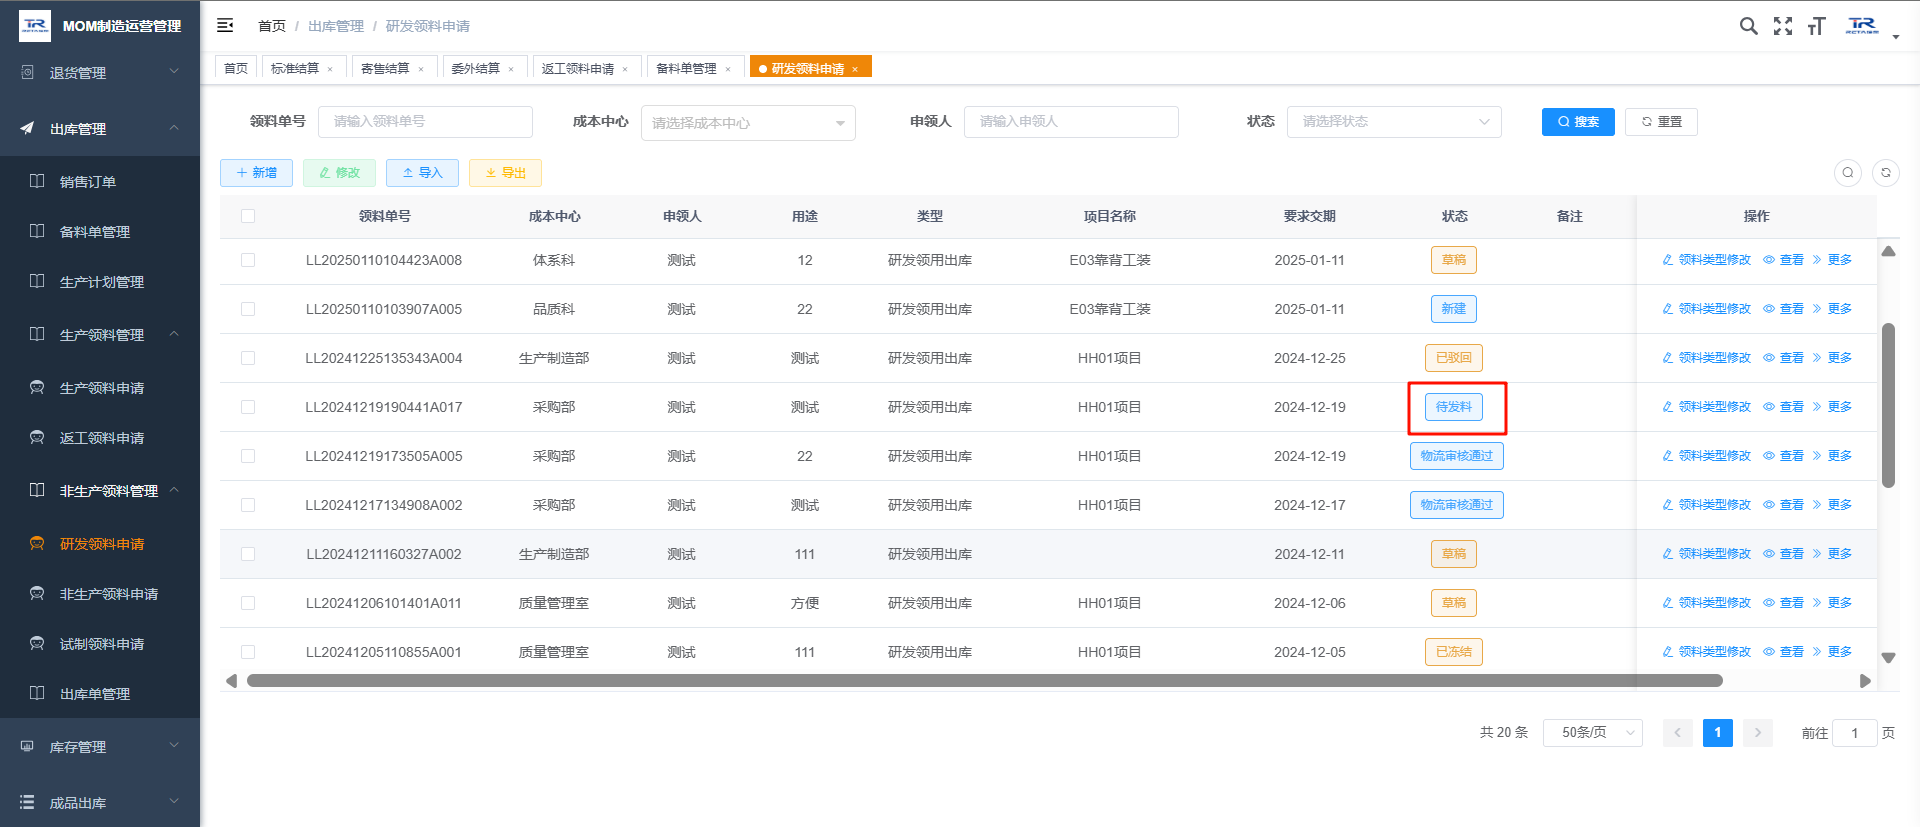The width and height of the screenshot is (1920, 827).
Task: Click the round show/hide search icon
Action: coord(1848,173)
